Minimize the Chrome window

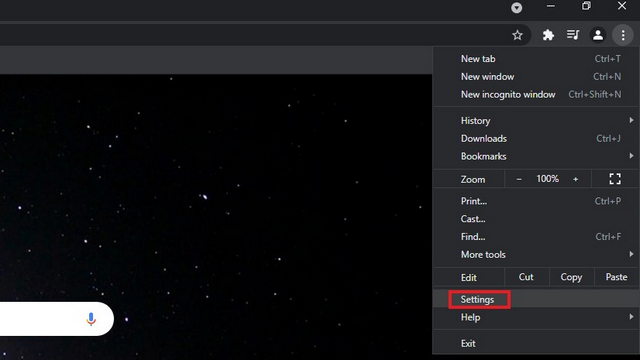click(551, 6)
